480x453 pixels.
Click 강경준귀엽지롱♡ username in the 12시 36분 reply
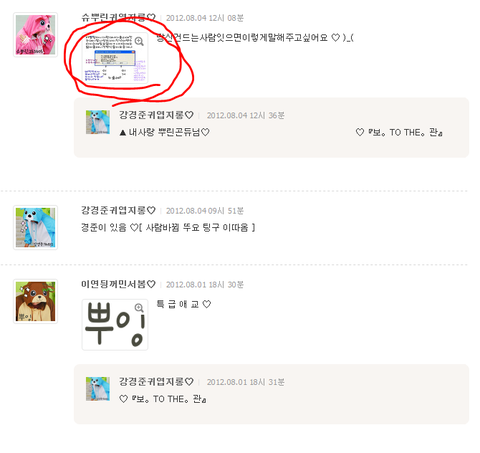(156, 115)
